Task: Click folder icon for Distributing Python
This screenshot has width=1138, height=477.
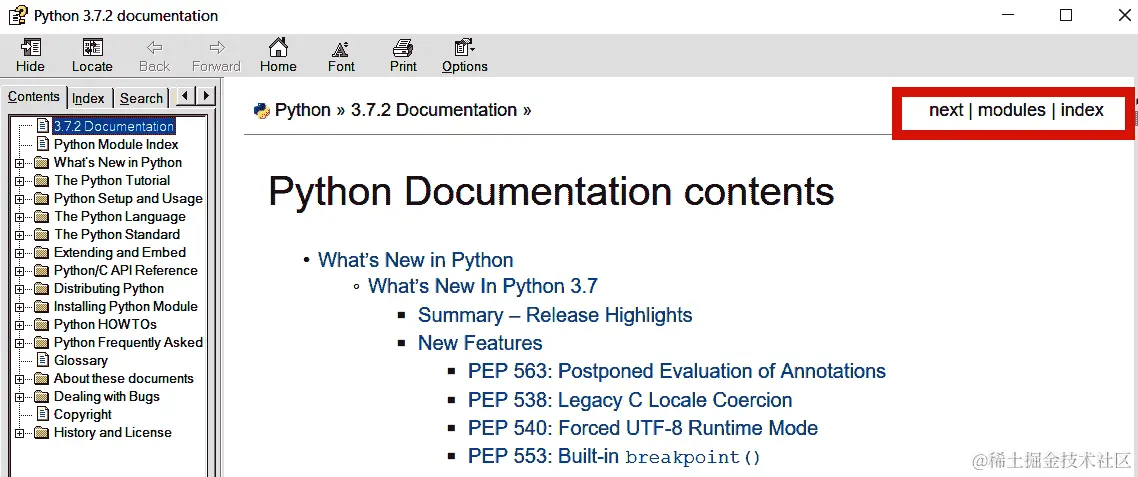Action: pos(41,288)
